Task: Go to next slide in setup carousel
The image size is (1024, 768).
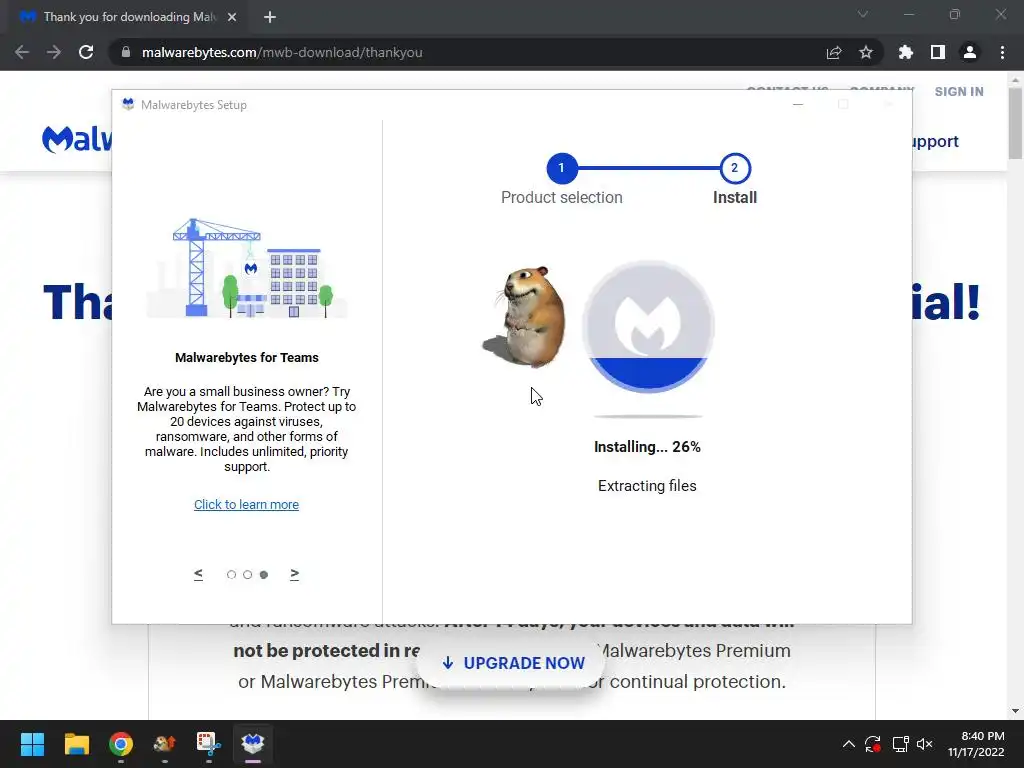Action: pyautogui.click(x=295, y=574)
